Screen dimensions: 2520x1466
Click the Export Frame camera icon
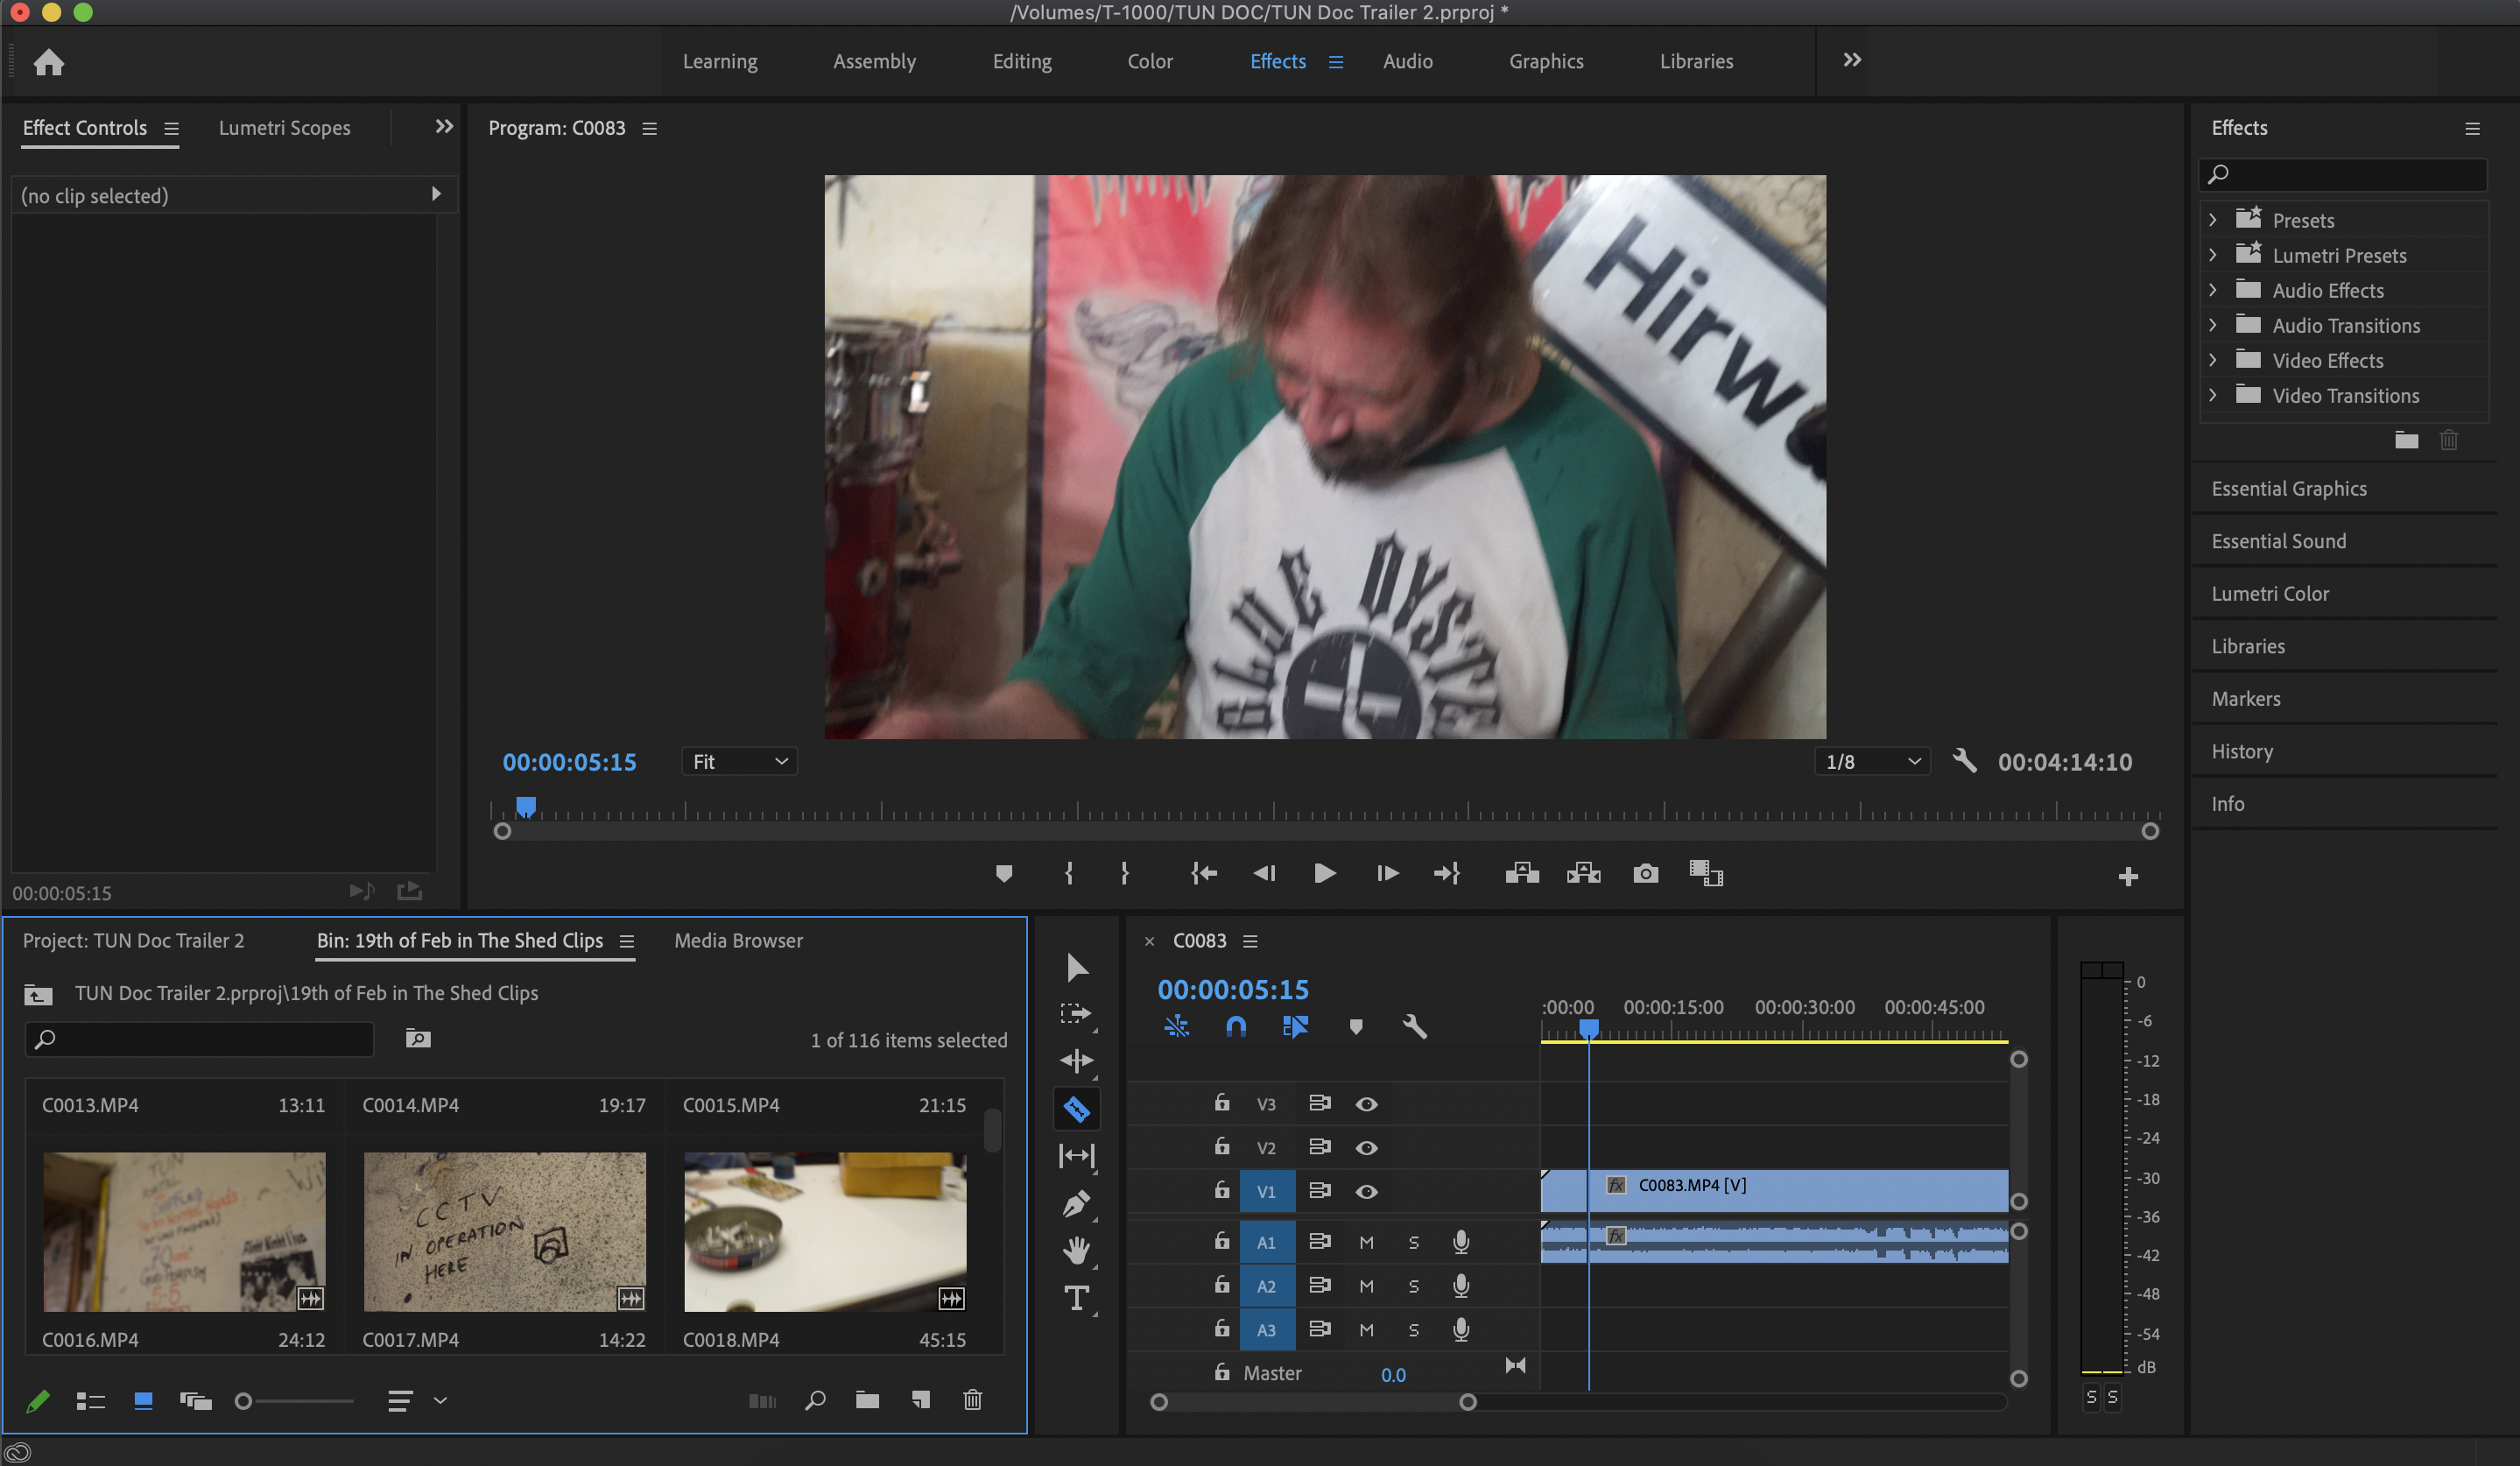[x=1645, y=874]
